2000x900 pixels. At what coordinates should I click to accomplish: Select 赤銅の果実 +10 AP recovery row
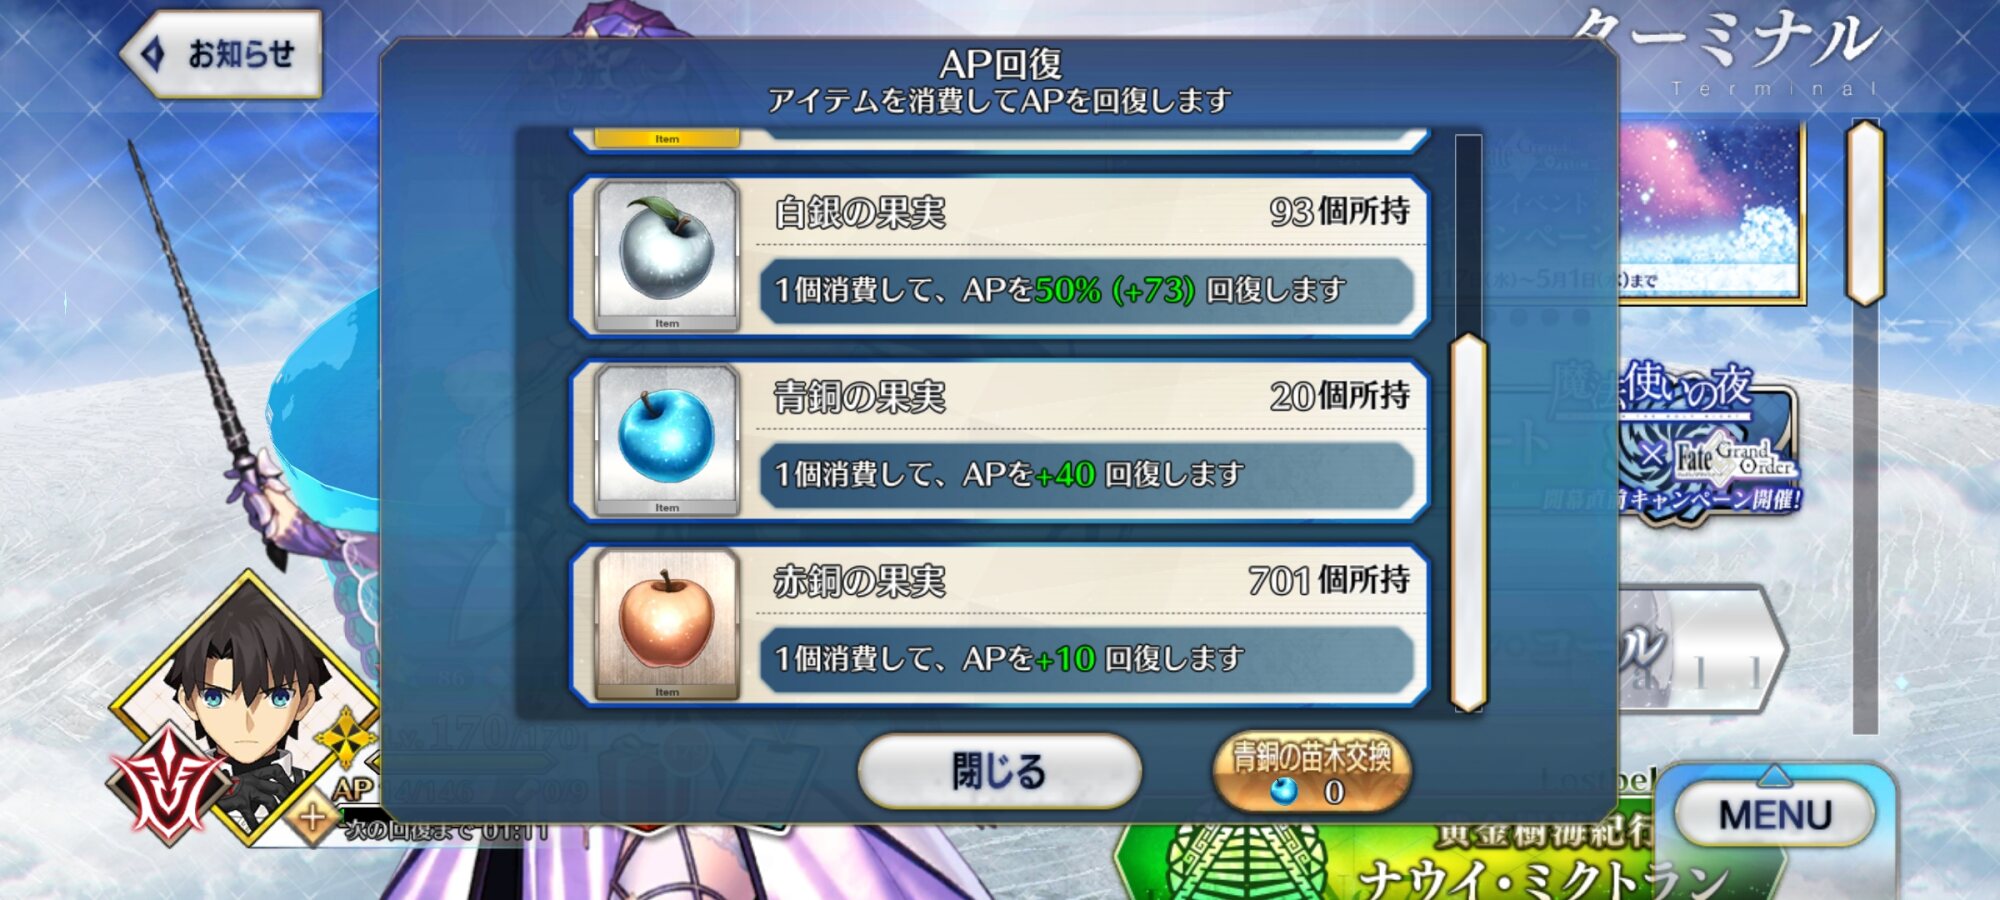pyautogui.click(x=1000, y=624)
